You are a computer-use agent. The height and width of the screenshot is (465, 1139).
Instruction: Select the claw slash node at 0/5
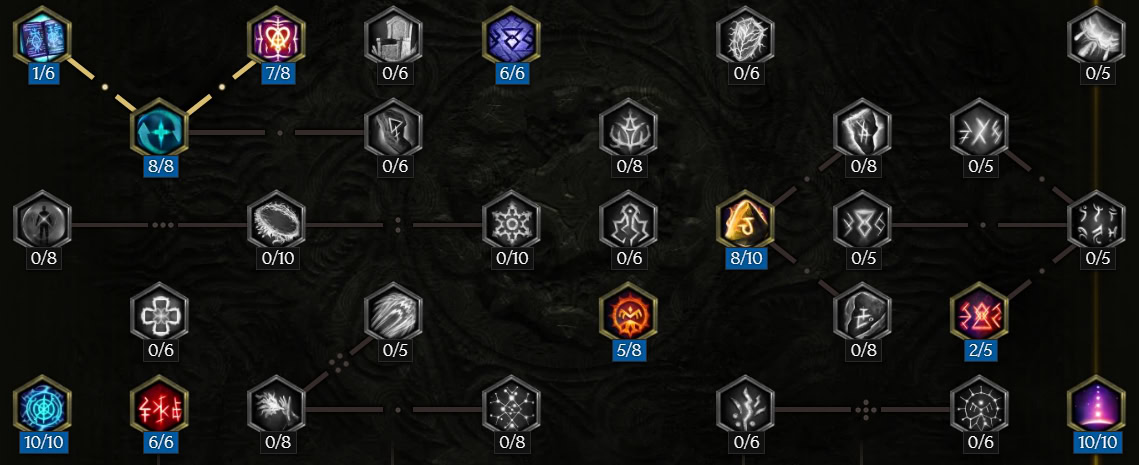tap(394, 312)
